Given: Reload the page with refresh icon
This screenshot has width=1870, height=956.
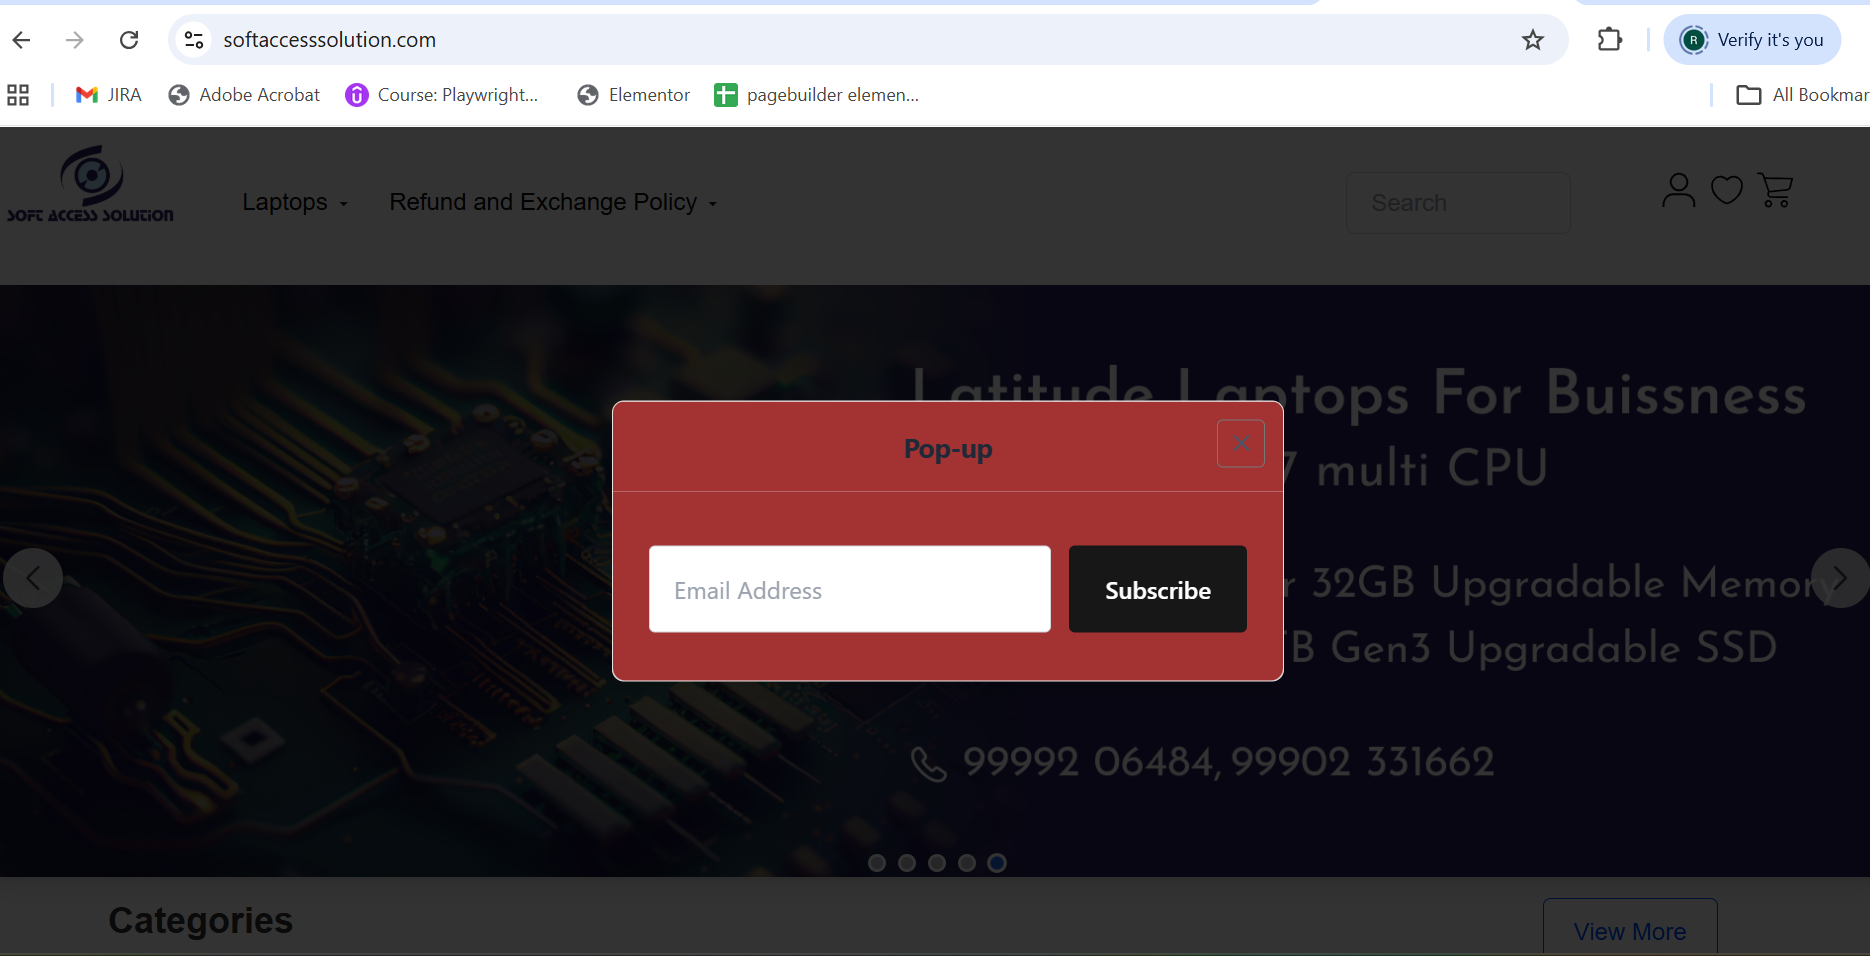Looking at the screenshot, I should click(x=129, y=40).
